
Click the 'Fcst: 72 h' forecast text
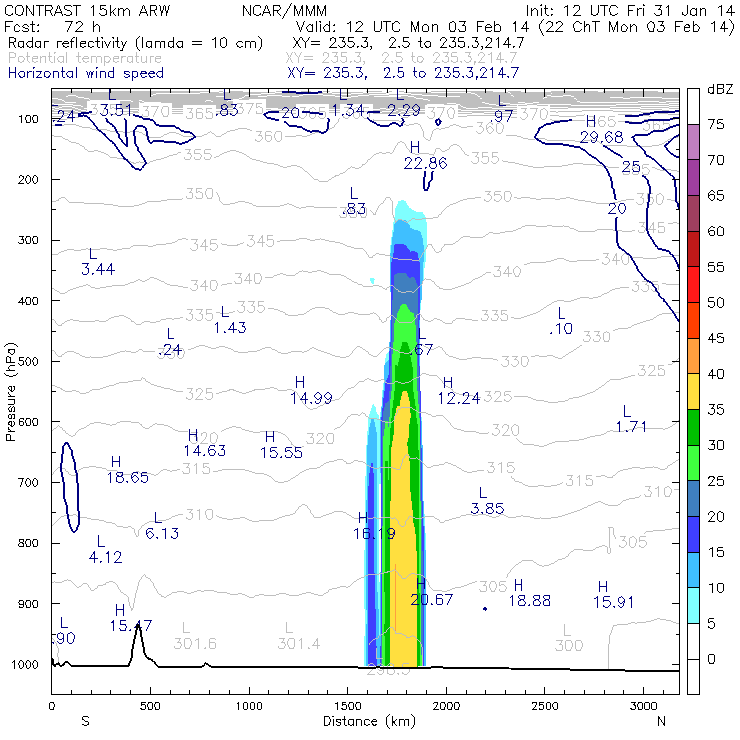coord(52,26)
